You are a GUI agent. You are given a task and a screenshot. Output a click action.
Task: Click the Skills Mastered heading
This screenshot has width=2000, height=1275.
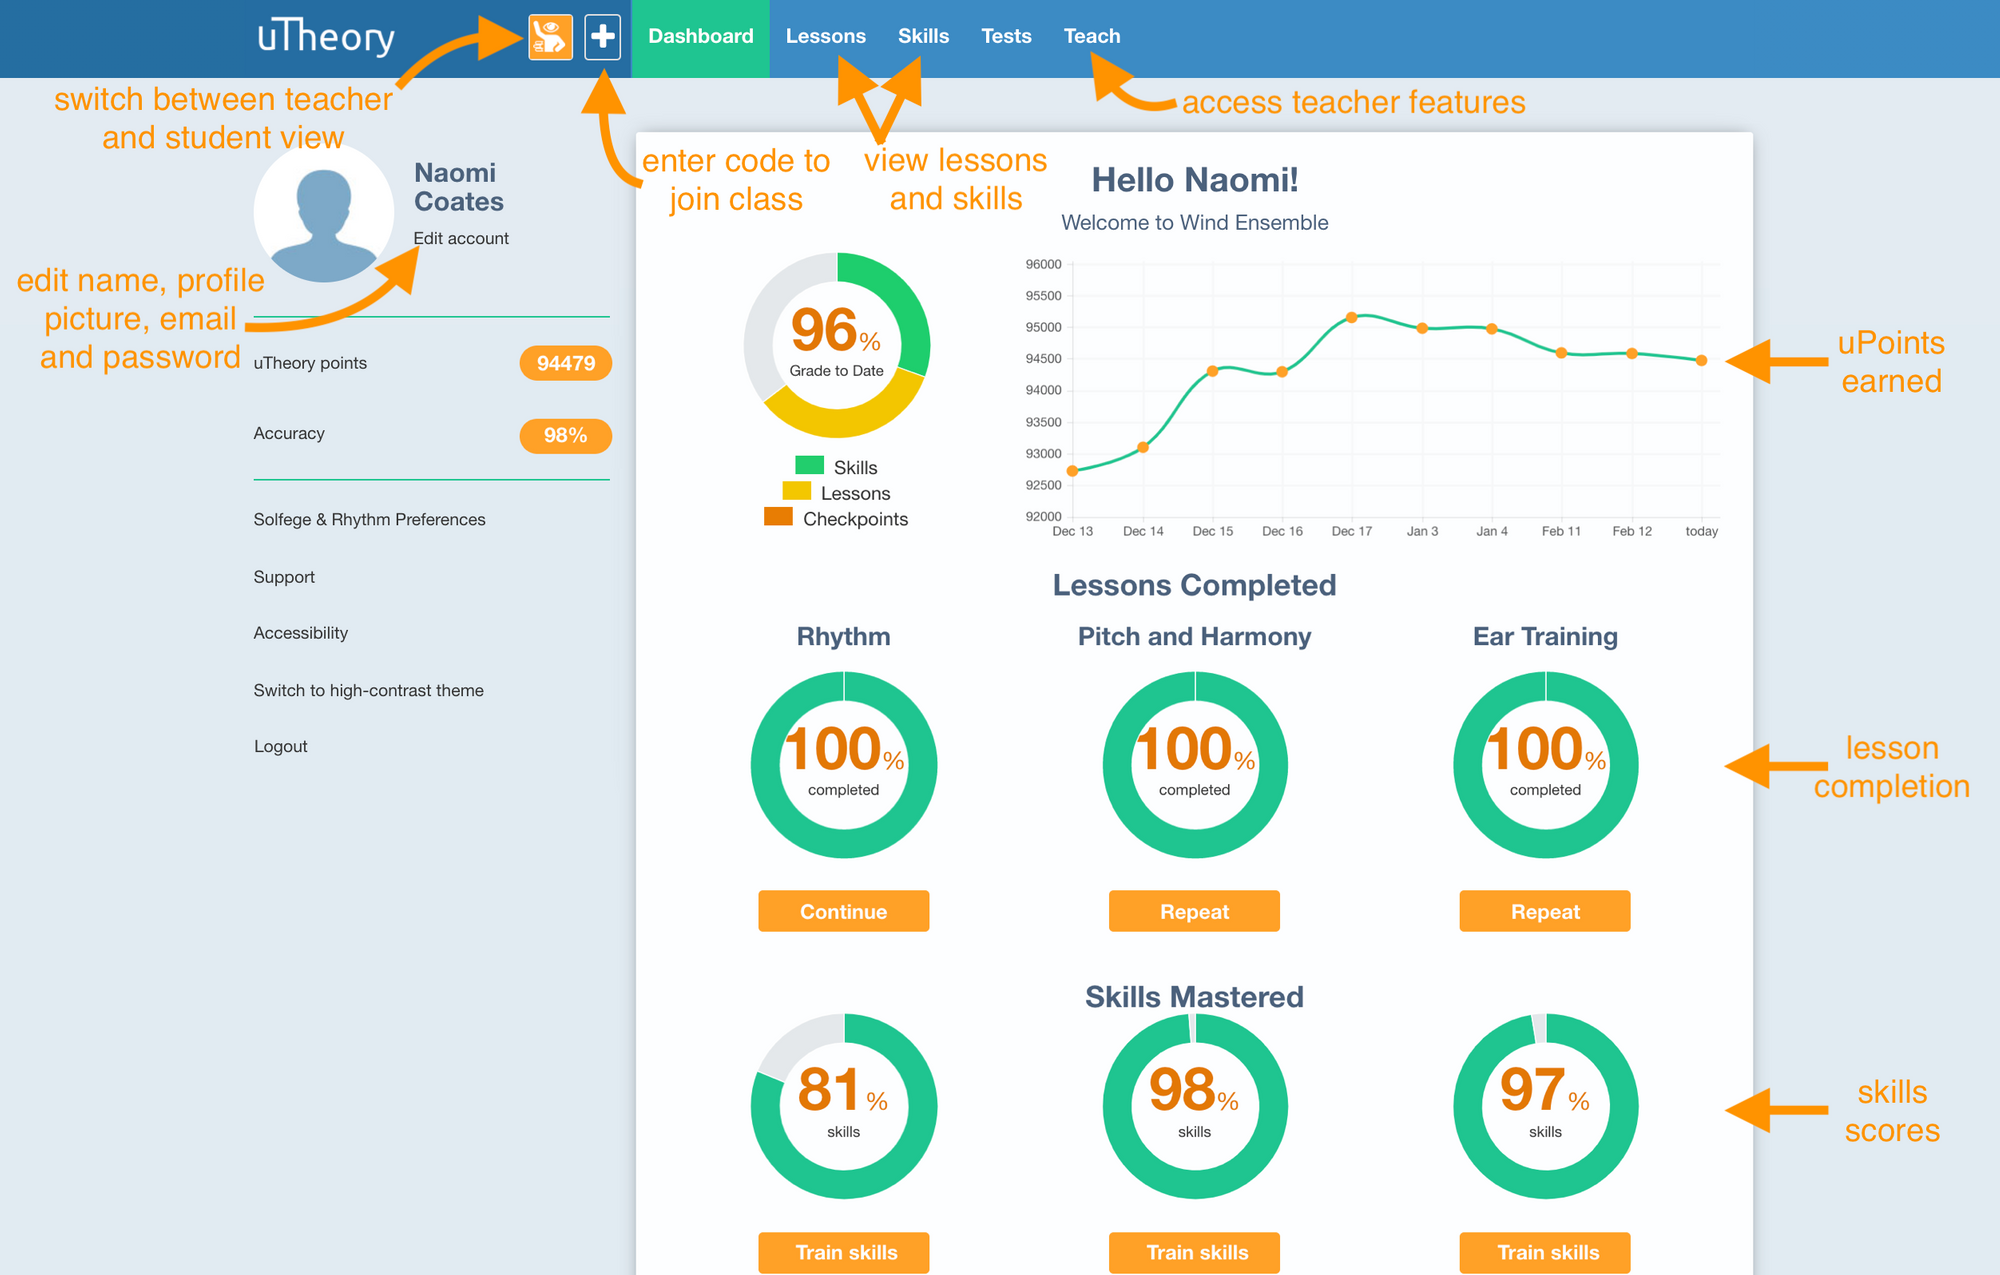[x=1194, y=997]
